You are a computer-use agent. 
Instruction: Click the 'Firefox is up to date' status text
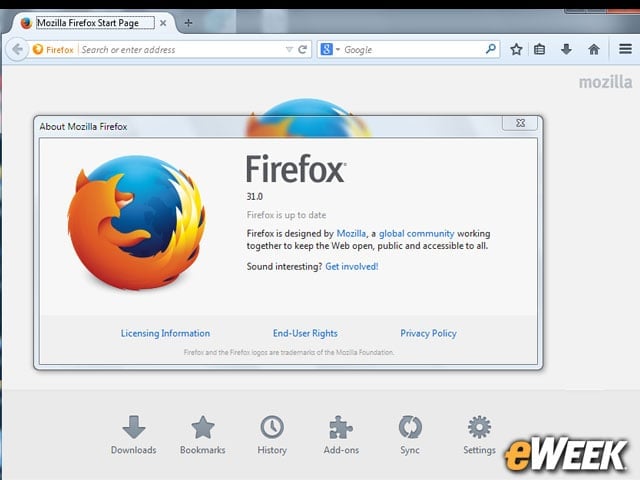tap(286, 215)
